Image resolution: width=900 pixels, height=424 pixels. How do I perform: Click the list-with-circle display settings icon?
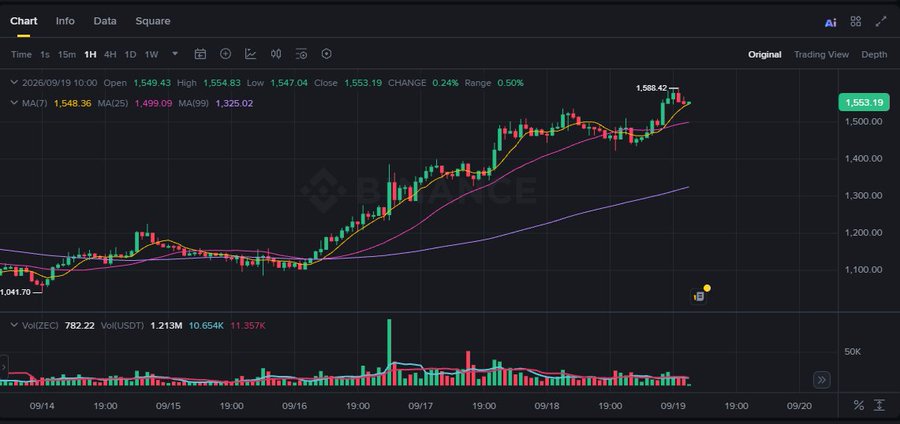point(301,54)
